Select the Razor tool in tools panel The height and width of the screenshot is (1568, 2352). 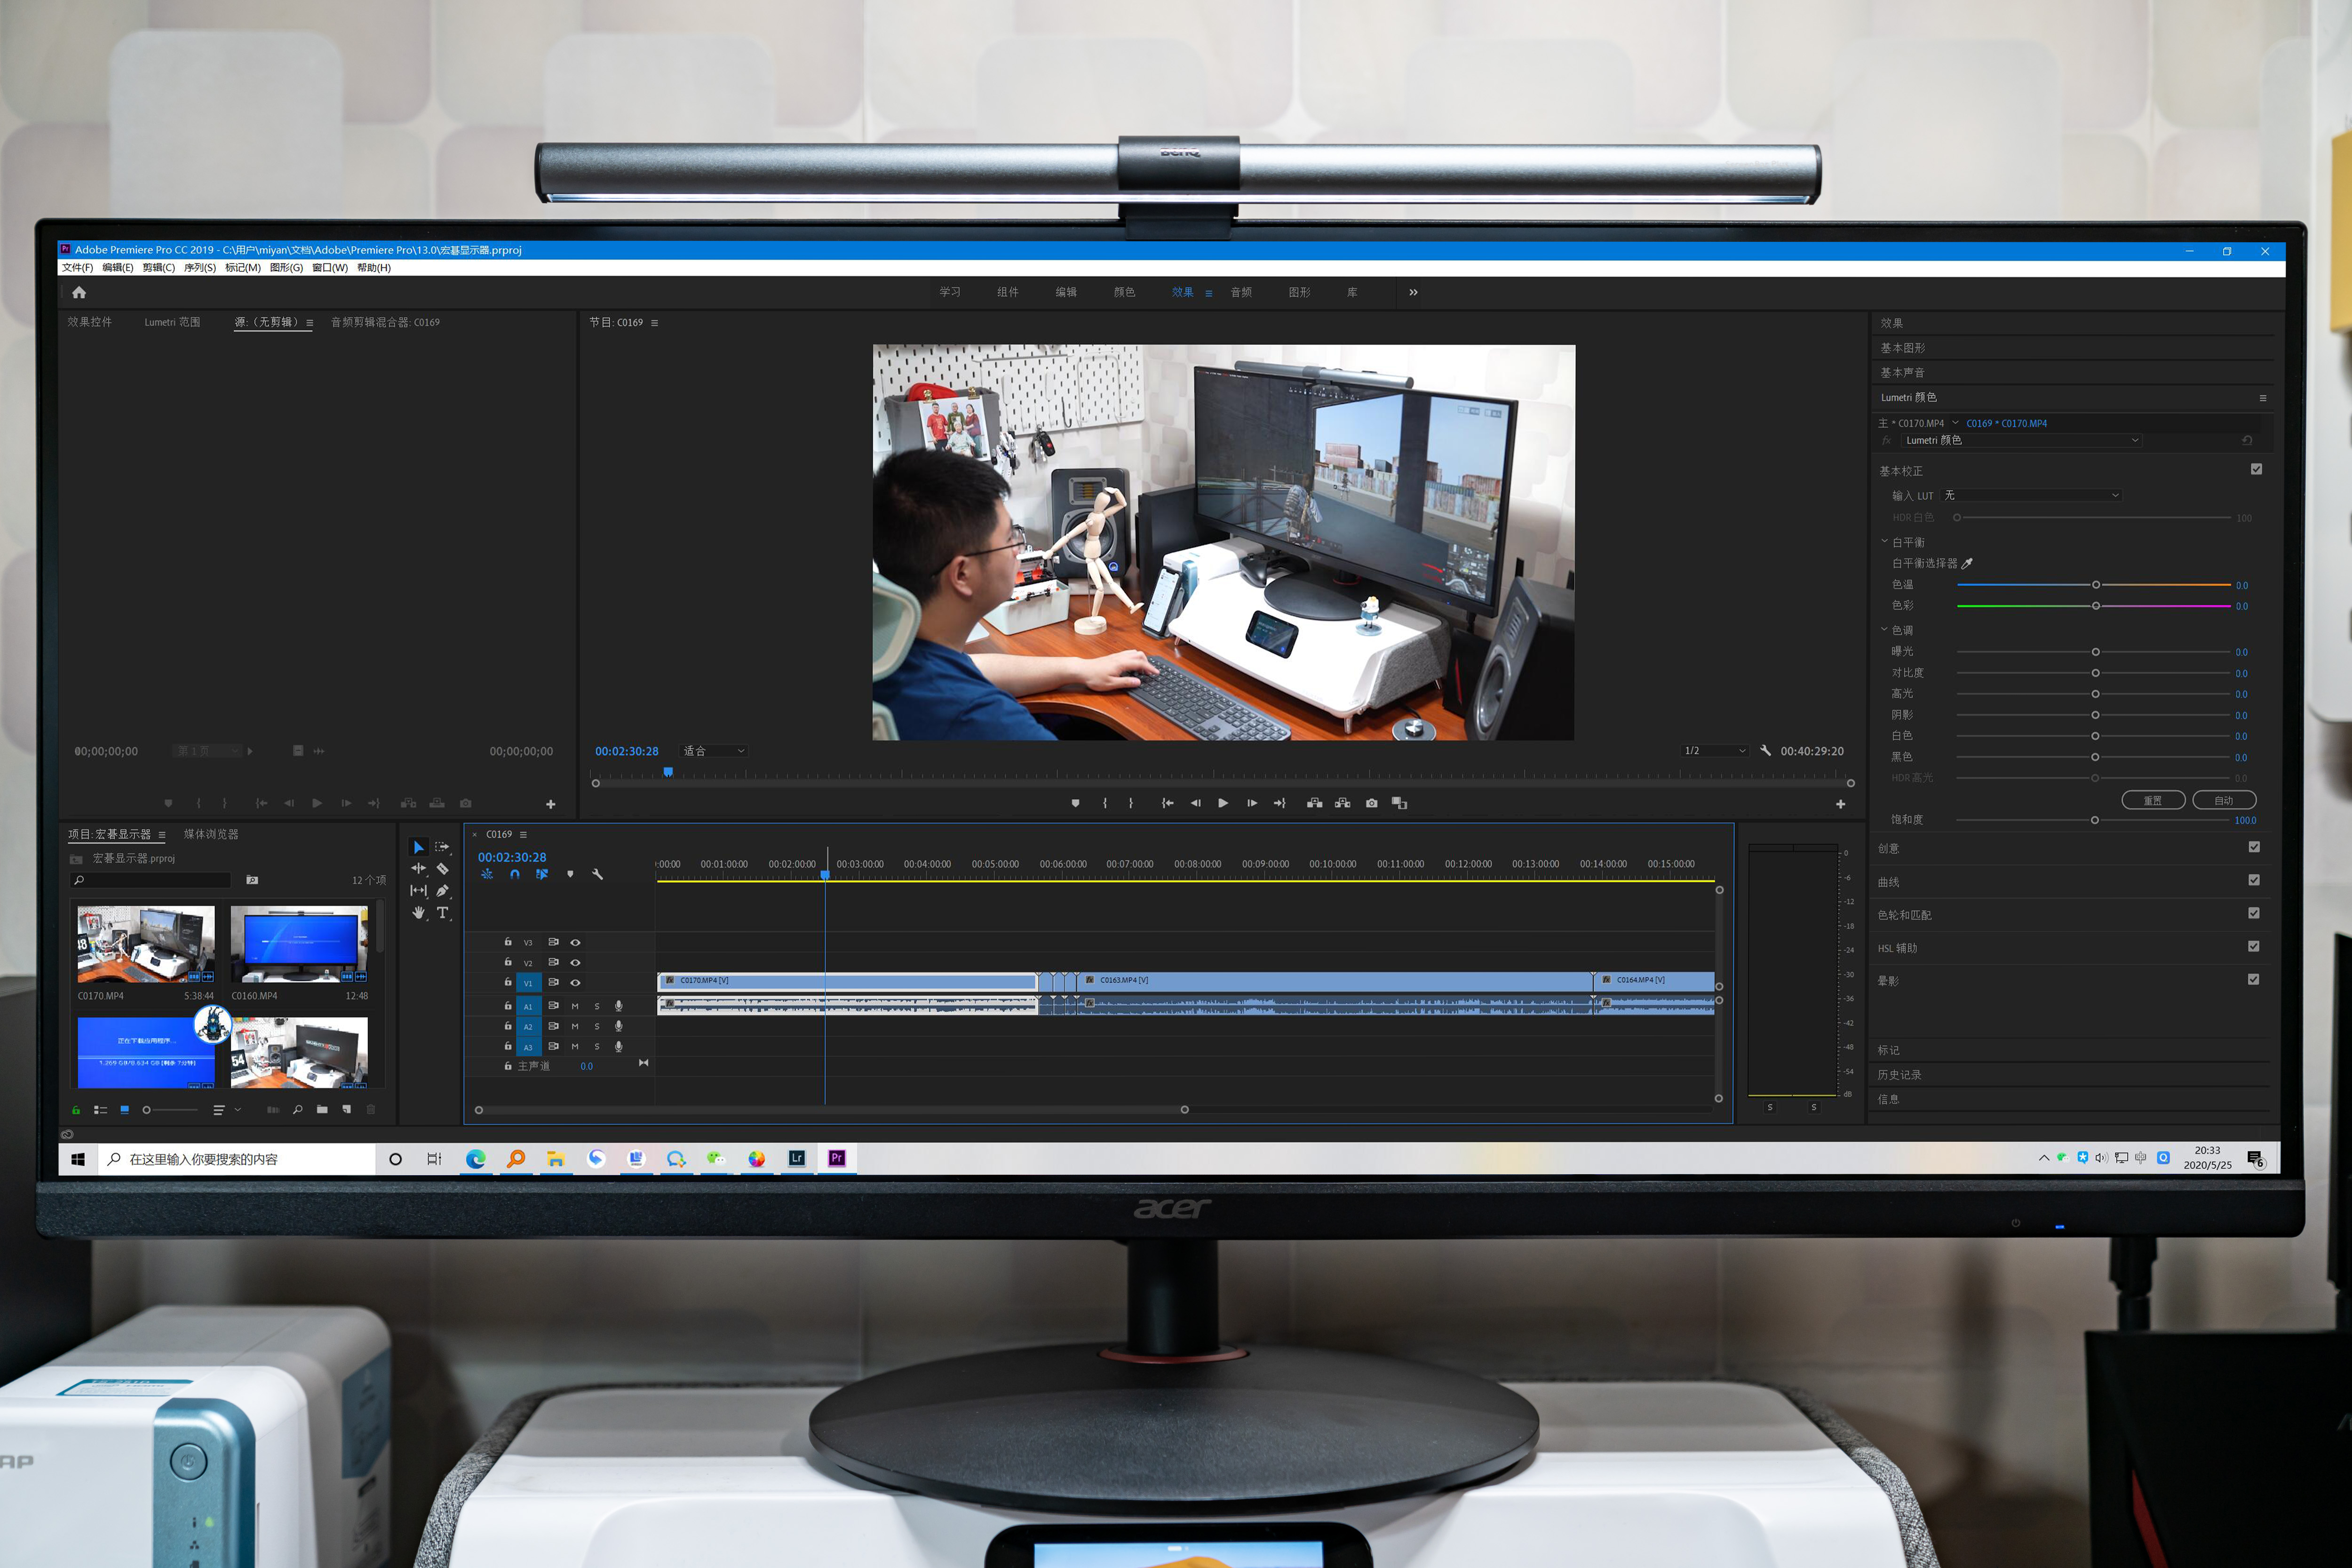coord(442,869)
